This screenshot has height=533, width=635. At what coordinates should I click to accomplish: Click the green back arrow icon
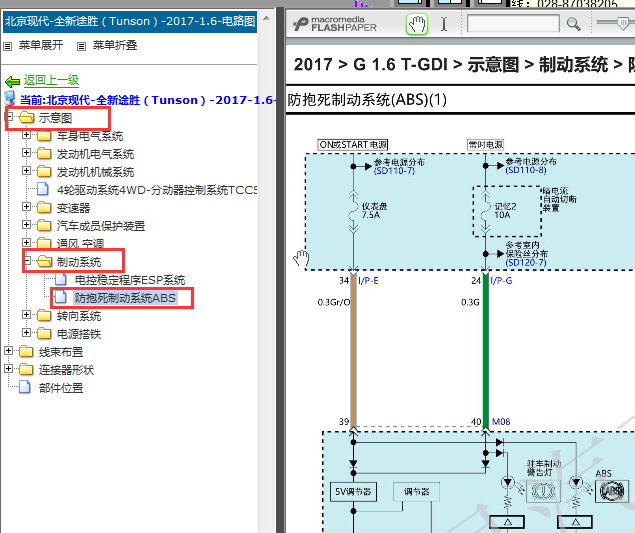tap(13, 81)
